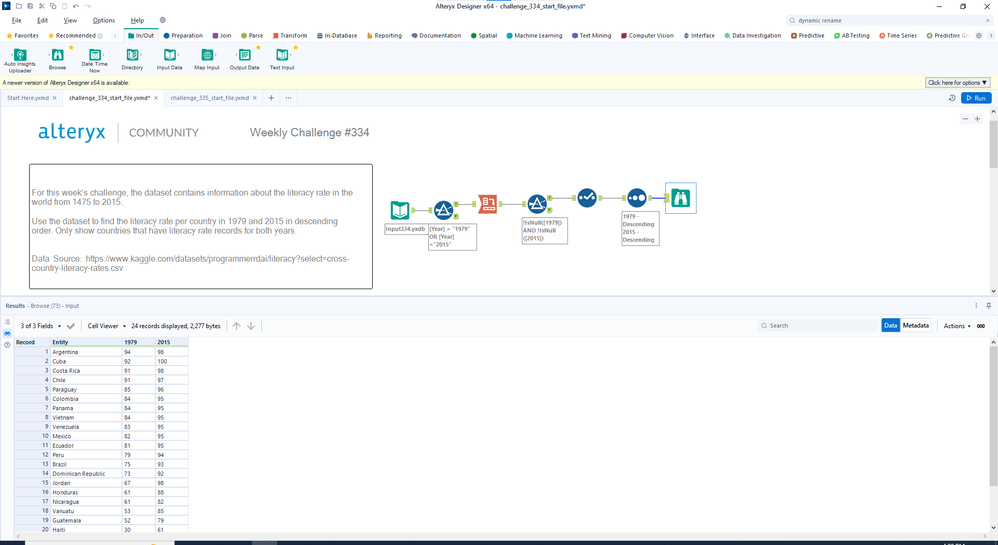Open the File menu
Image resolution: width=998 pixels, height=545 pixels.
[17, 20]
